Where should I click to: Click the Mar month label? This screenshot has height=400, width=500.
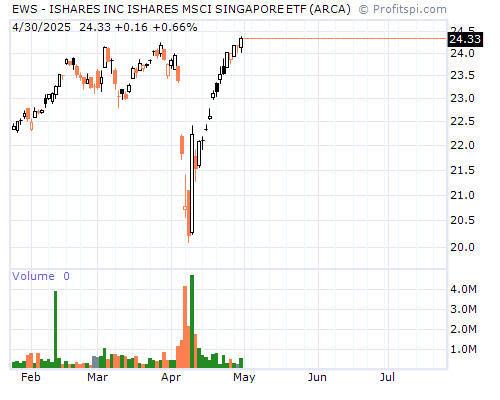point(97,377)
